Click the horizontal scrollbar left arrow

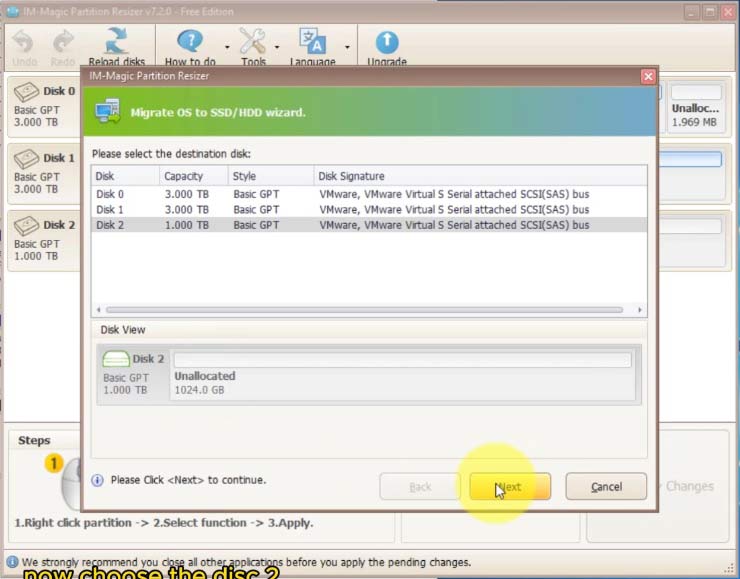pos(99,310)
